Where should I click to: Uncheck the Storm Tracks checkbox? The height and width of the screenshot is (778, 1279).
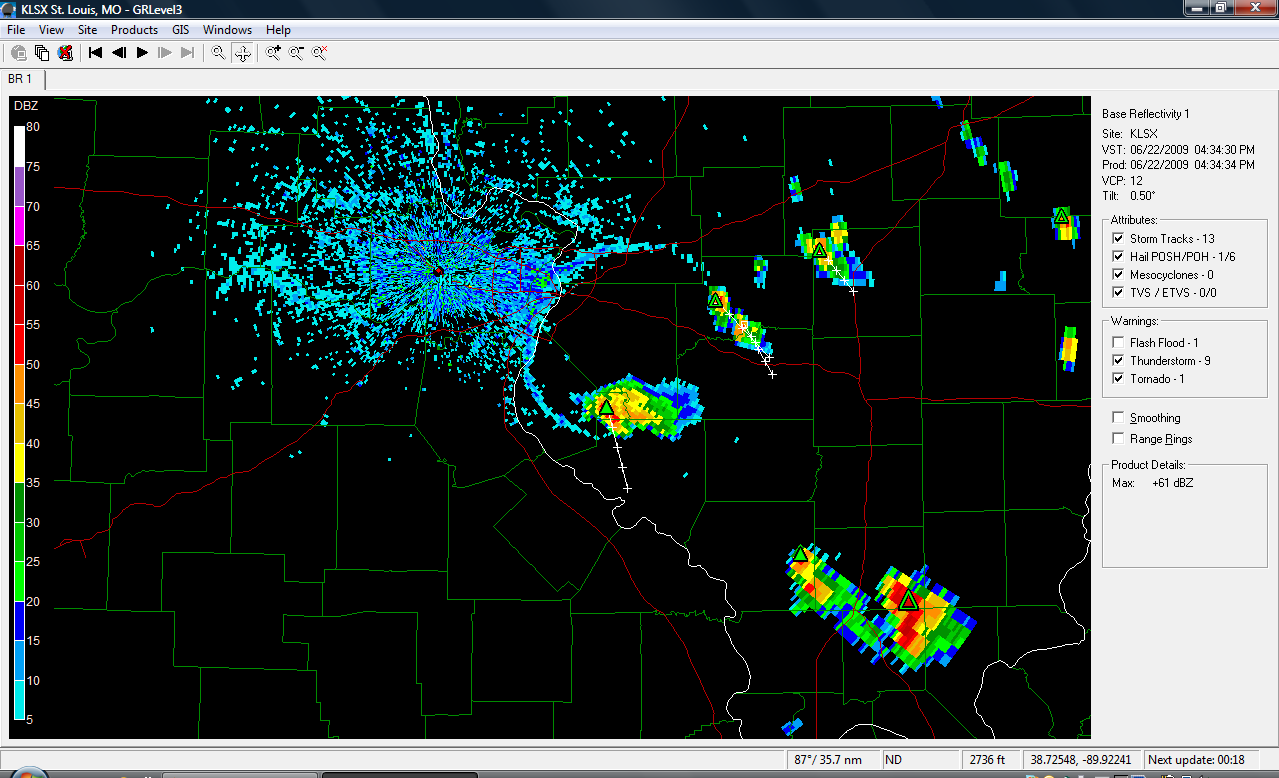[x=1118, y=239]
